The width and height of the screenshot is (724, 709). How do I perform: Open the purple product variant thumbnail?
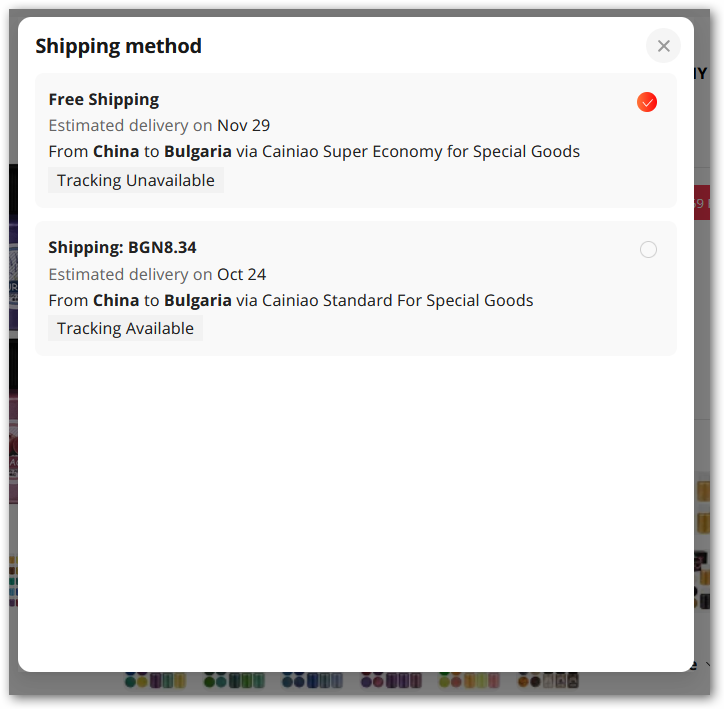click(x=391, y=681)
